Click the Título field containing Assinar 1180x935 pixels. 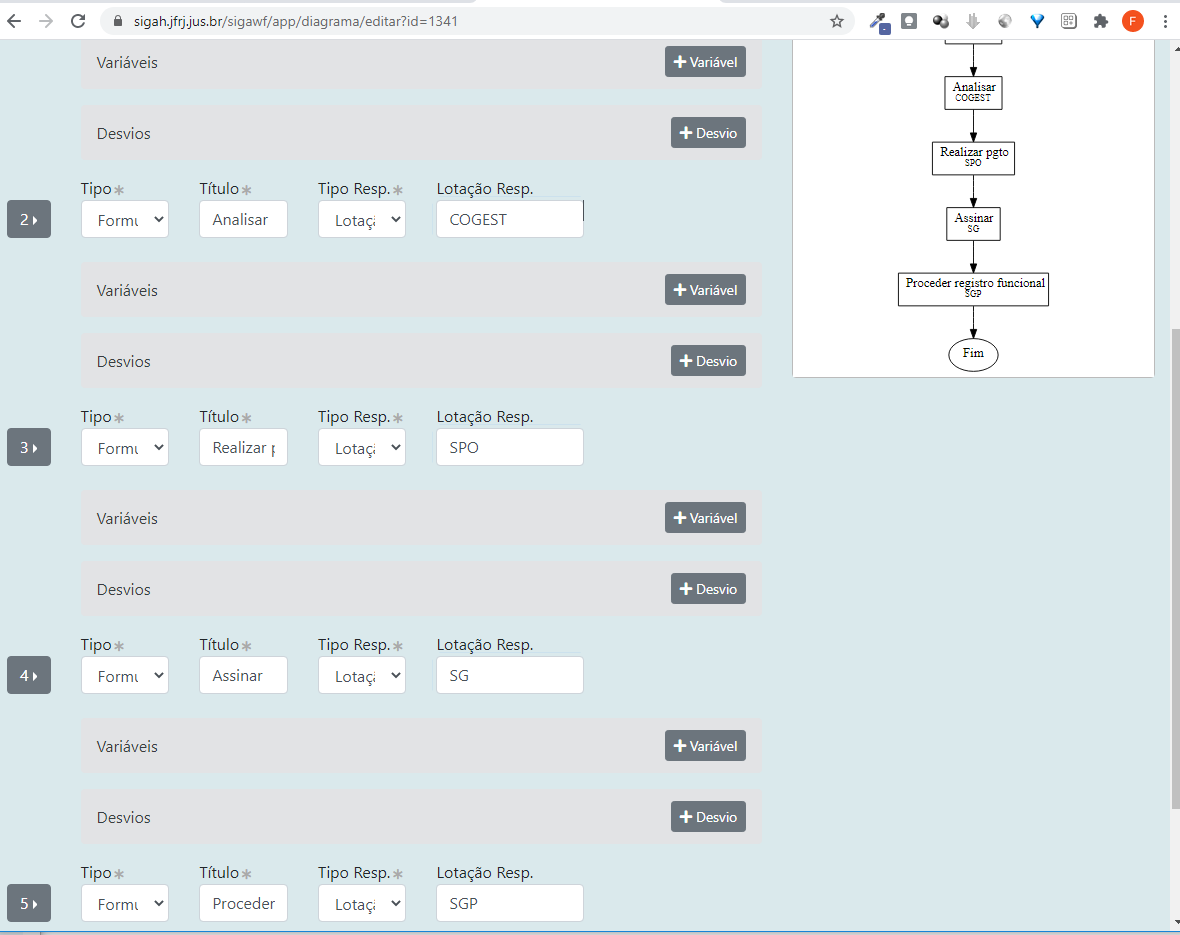point(243,676)
